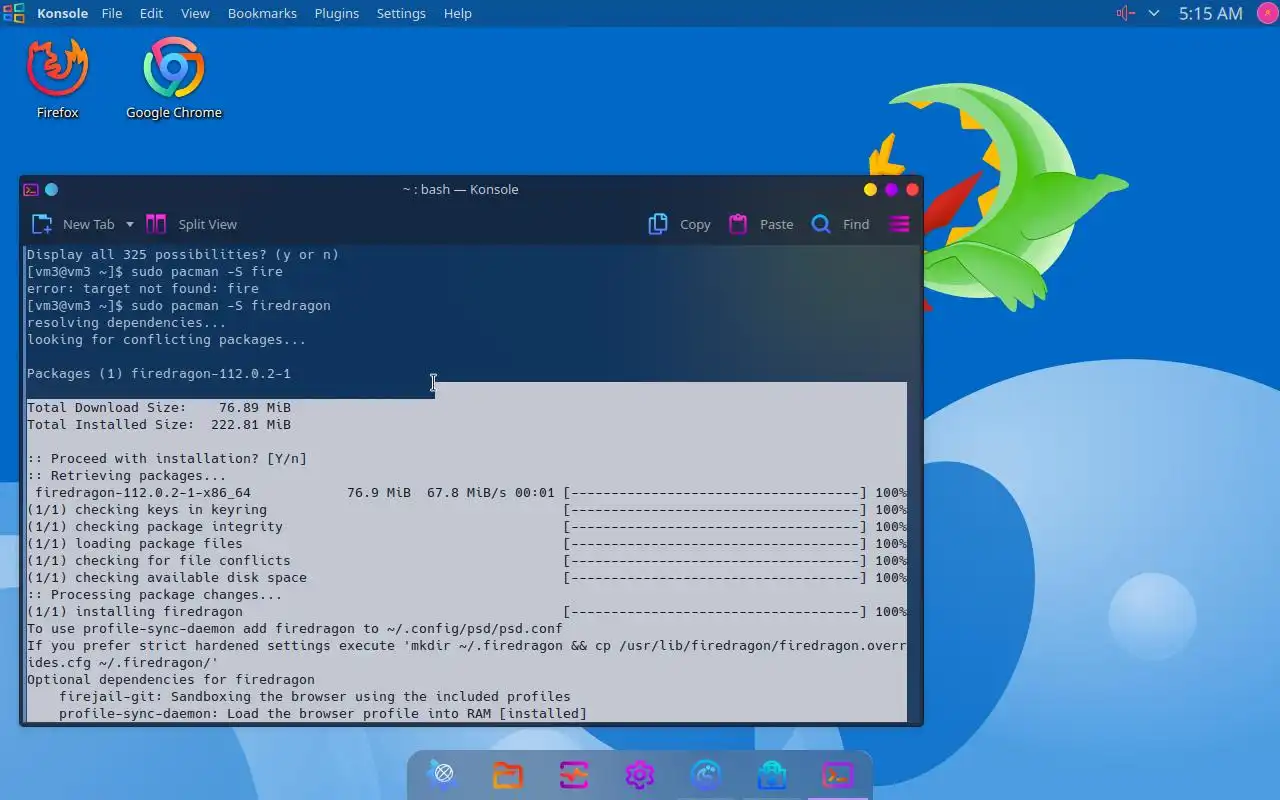Open the Plugins menu
1280x800 pixels.
pos(336,13)
